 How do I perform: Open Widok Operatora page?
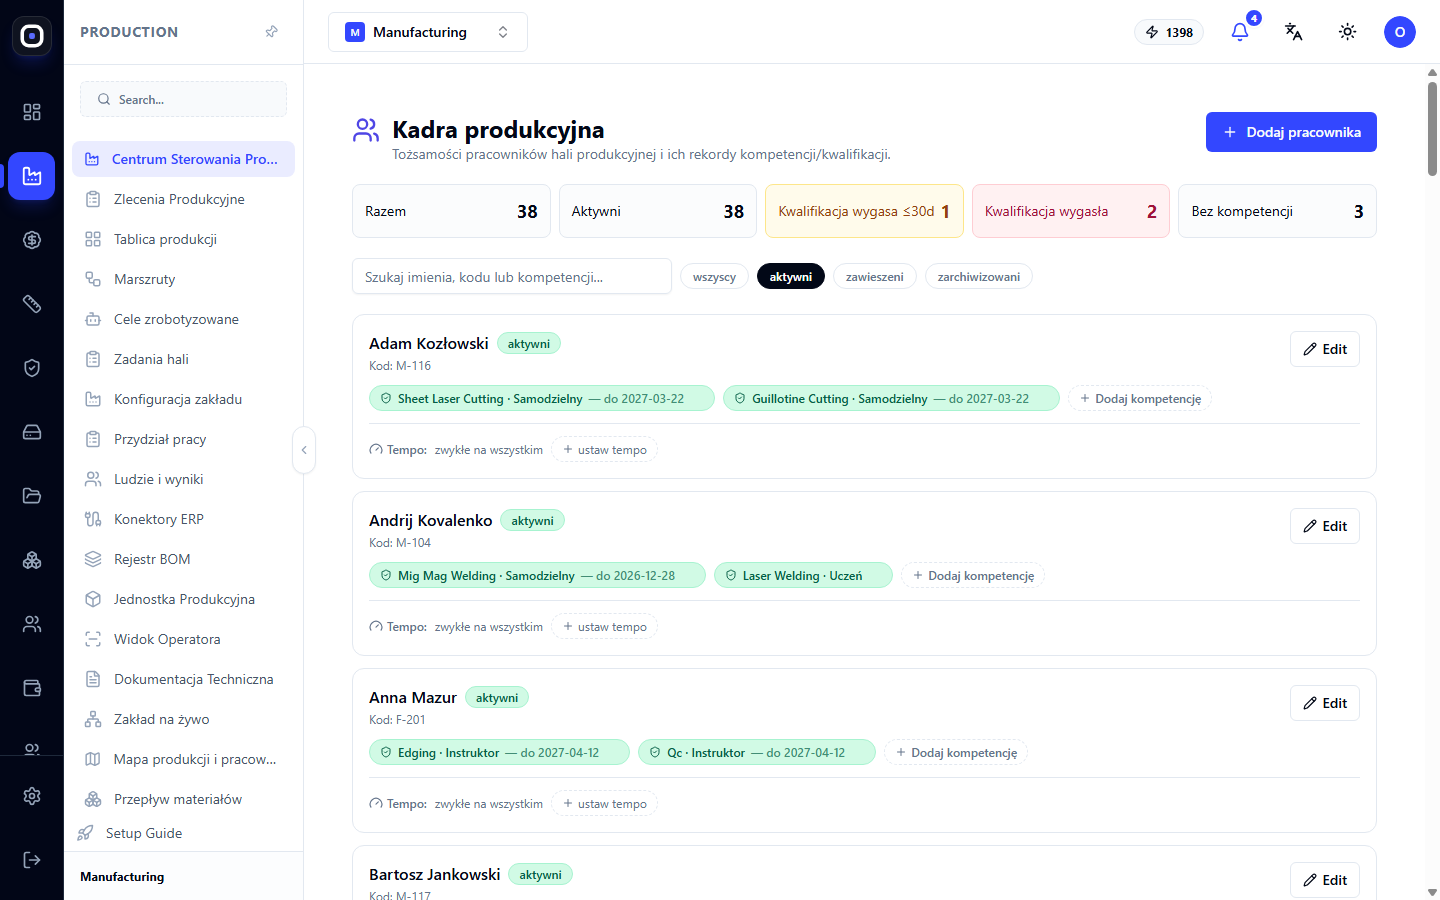183,639
